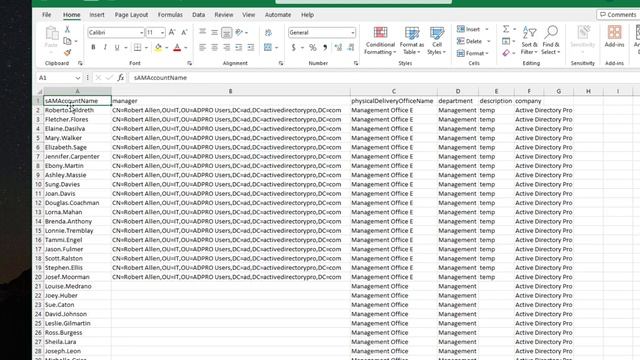This screenshot has width=640, height=360.
Task: Activate the Format Painter brush
Action: pyautogui.click(x=67, y=52)
